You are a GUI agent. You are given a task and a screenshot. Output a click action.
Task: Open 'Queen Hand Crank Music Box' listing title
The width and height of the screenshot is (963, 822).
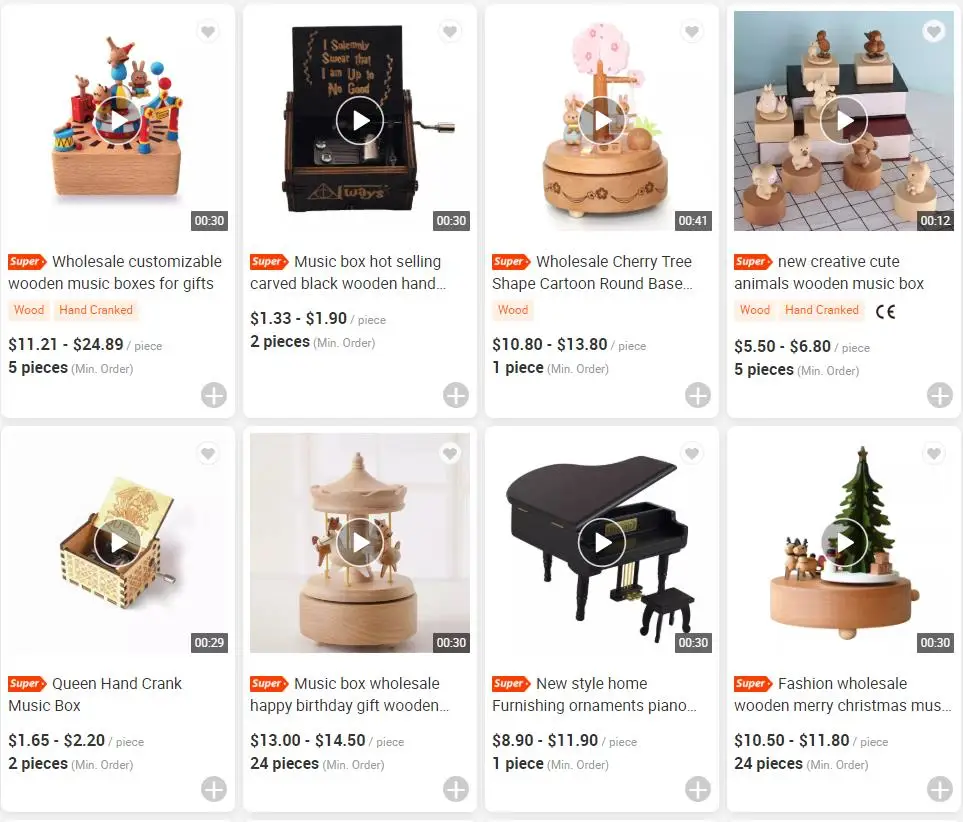pos(95,694)
